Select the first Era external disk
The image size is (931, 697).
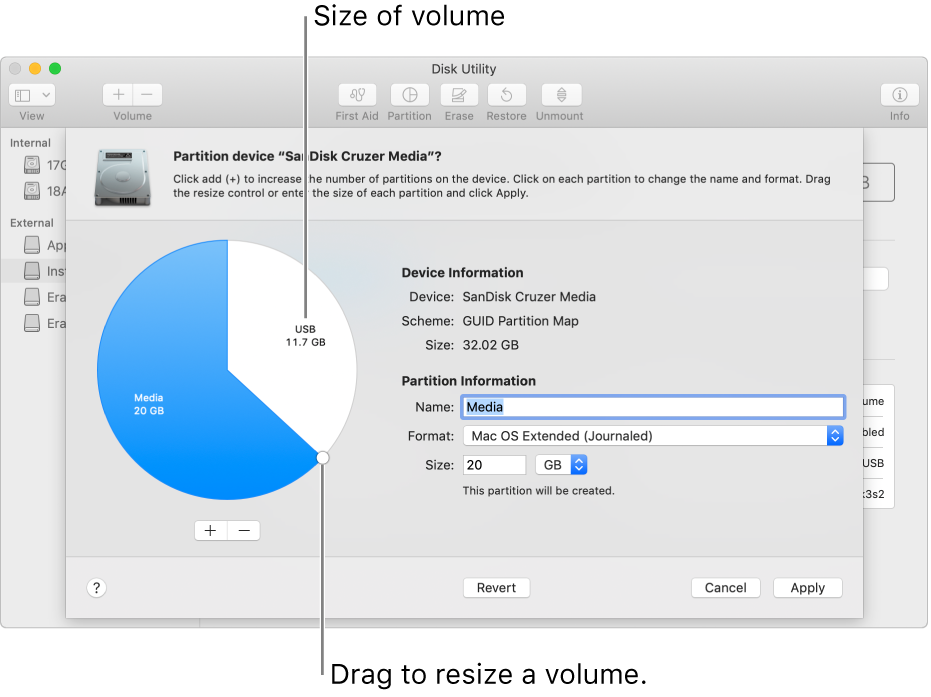coord(45,297)
